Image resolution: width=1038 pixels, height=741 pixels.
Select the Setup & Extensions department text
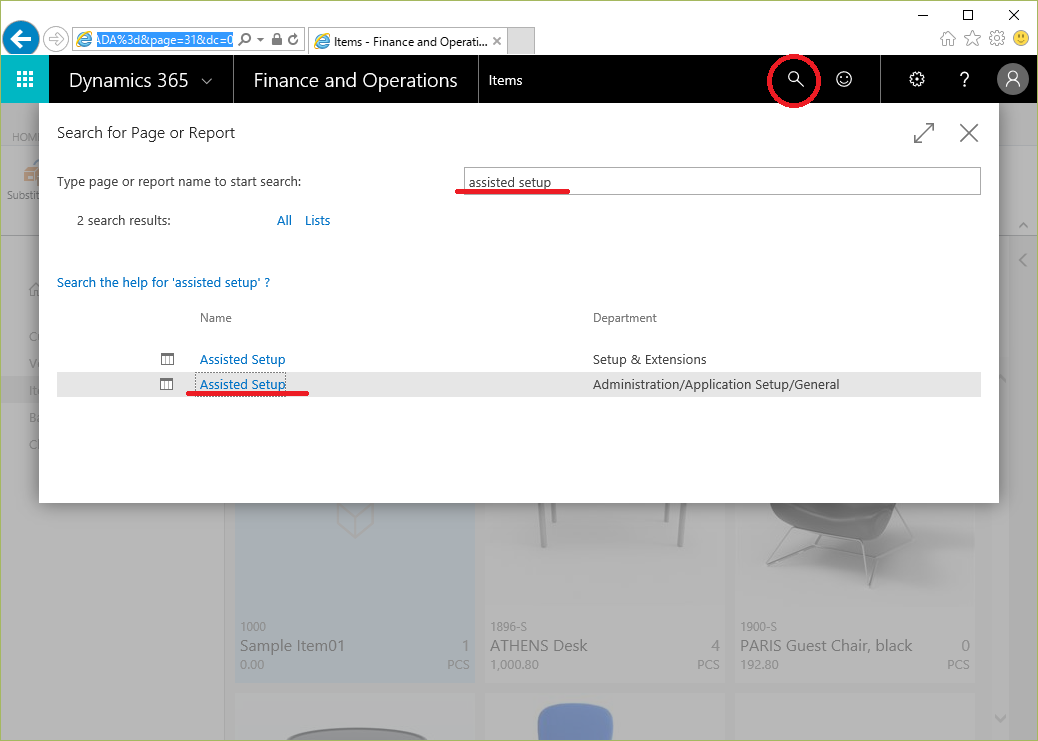(649, 360)
